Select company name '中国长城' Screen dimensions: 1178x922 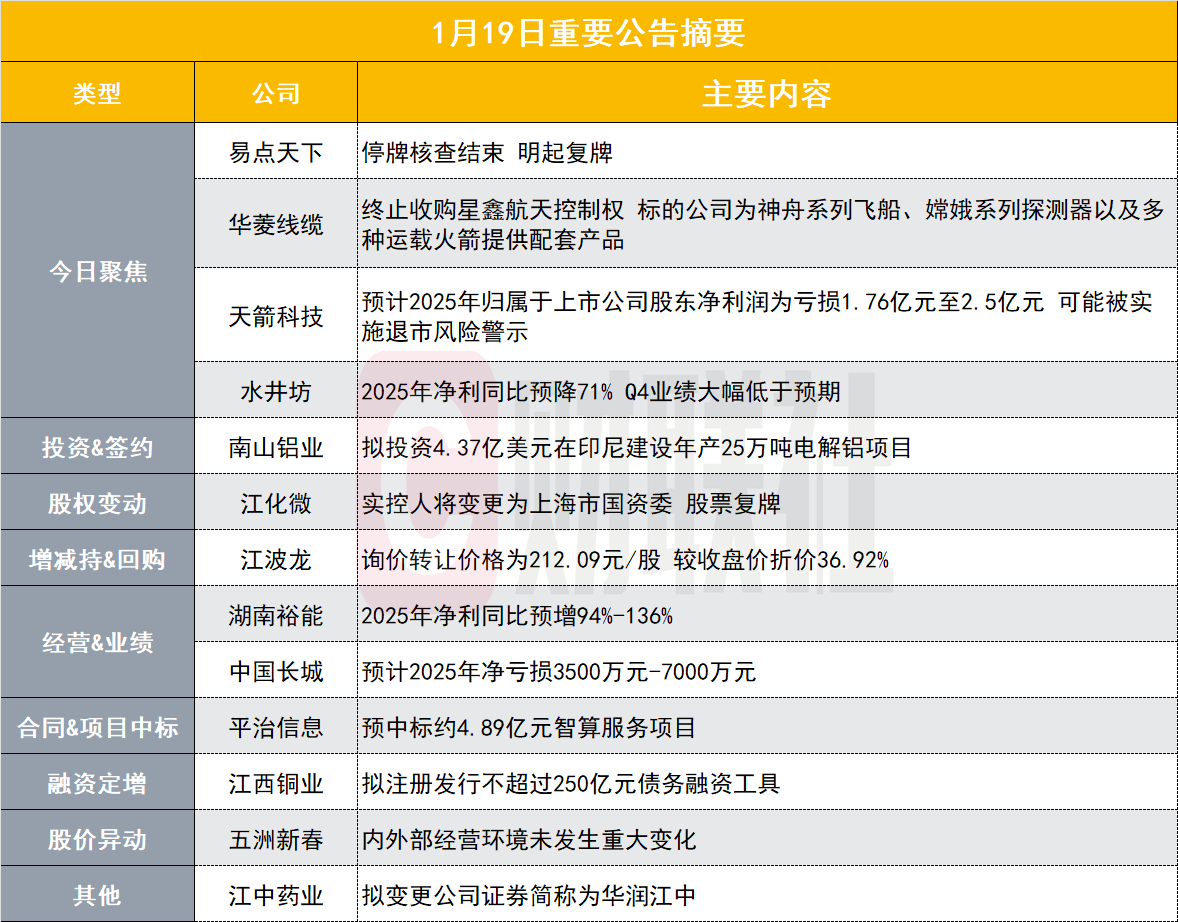tap(276, 672)
